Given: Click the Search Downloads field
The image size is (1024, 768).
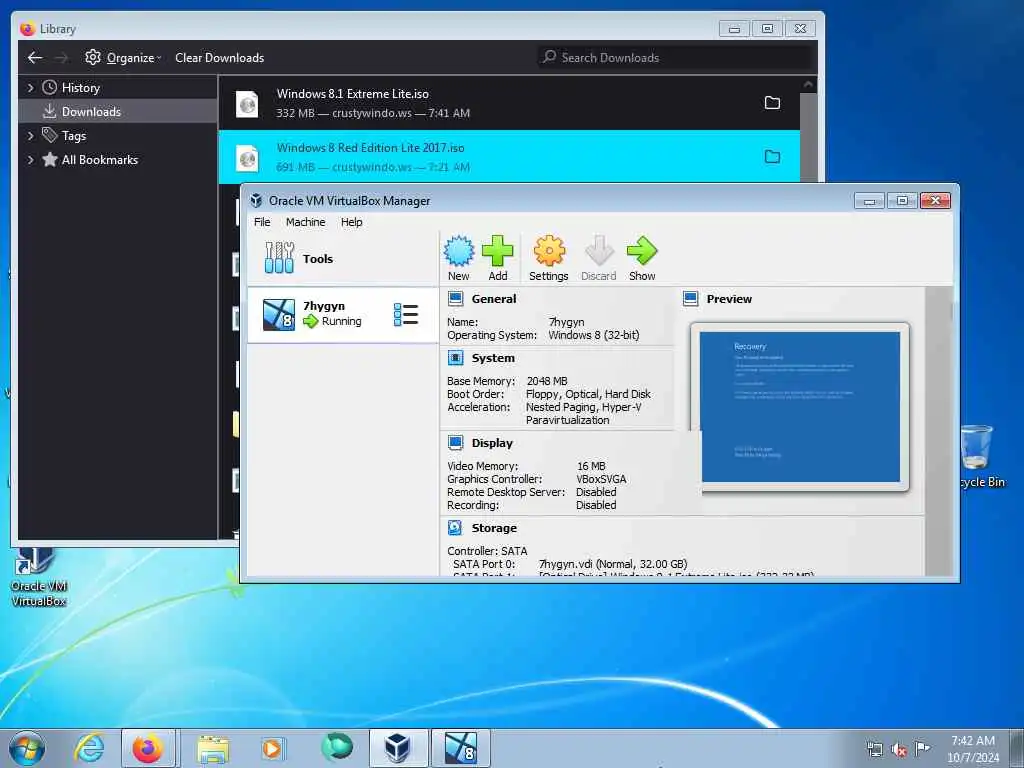Looking at the screenshot, I should pyautogui.click(x=677, y=57).
